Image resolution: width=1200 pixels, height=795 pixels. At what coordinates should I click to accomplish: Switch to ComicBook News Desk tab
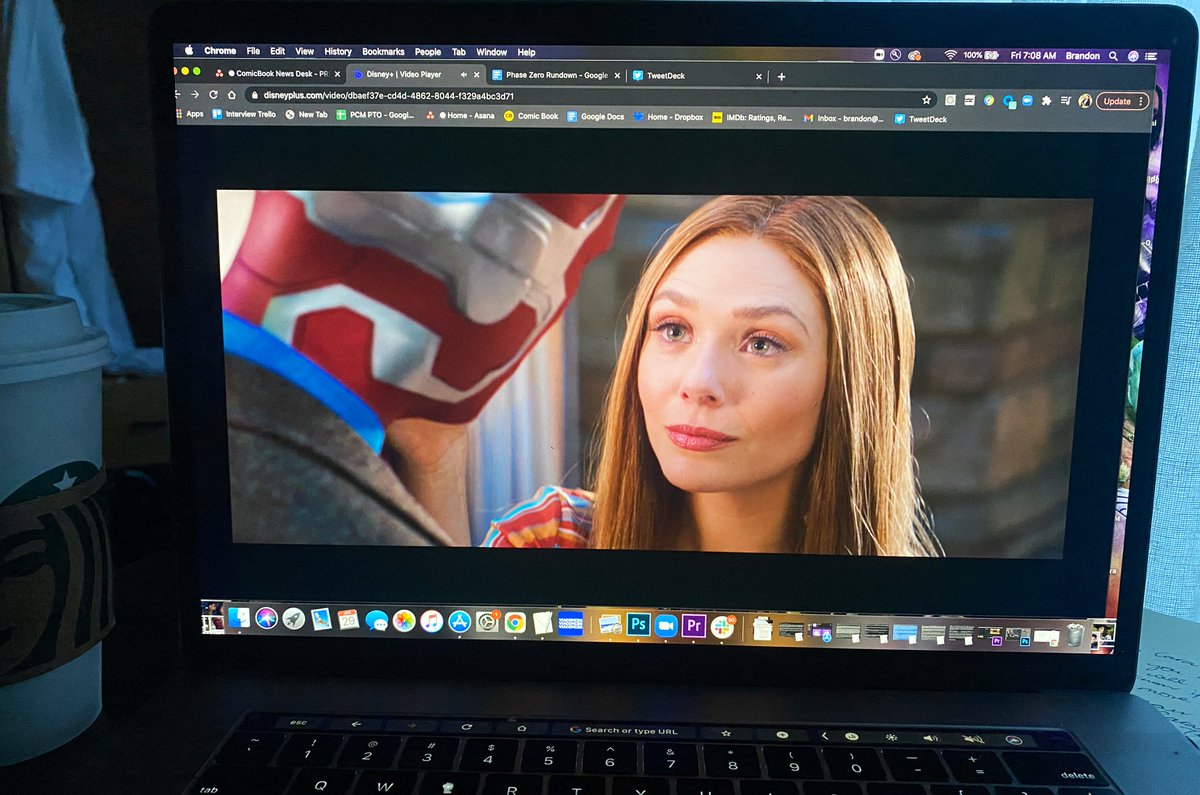pos(277,73)
